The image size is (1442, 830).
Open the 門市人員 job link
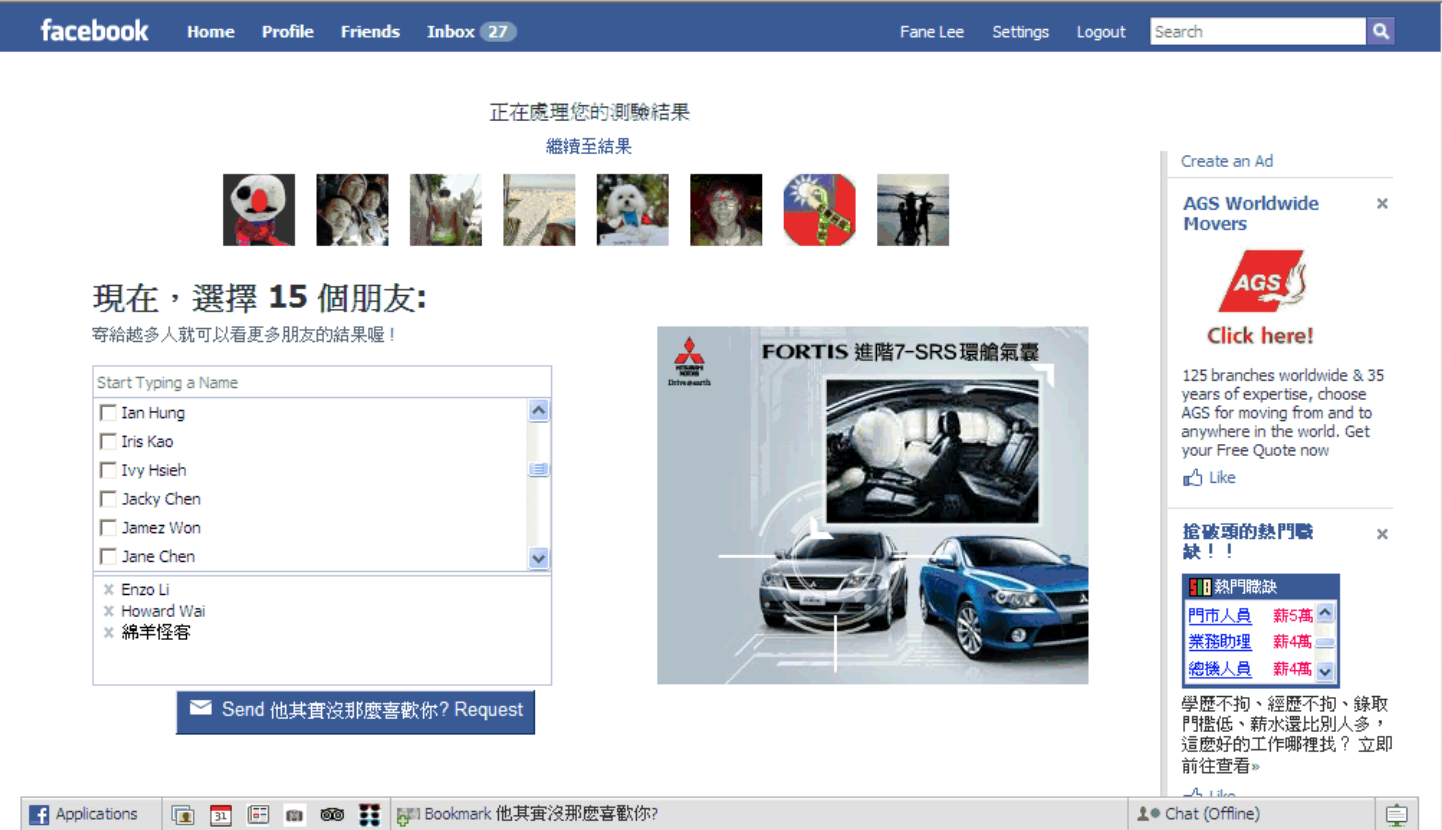pyautogui.click(x=1220, y=616)
